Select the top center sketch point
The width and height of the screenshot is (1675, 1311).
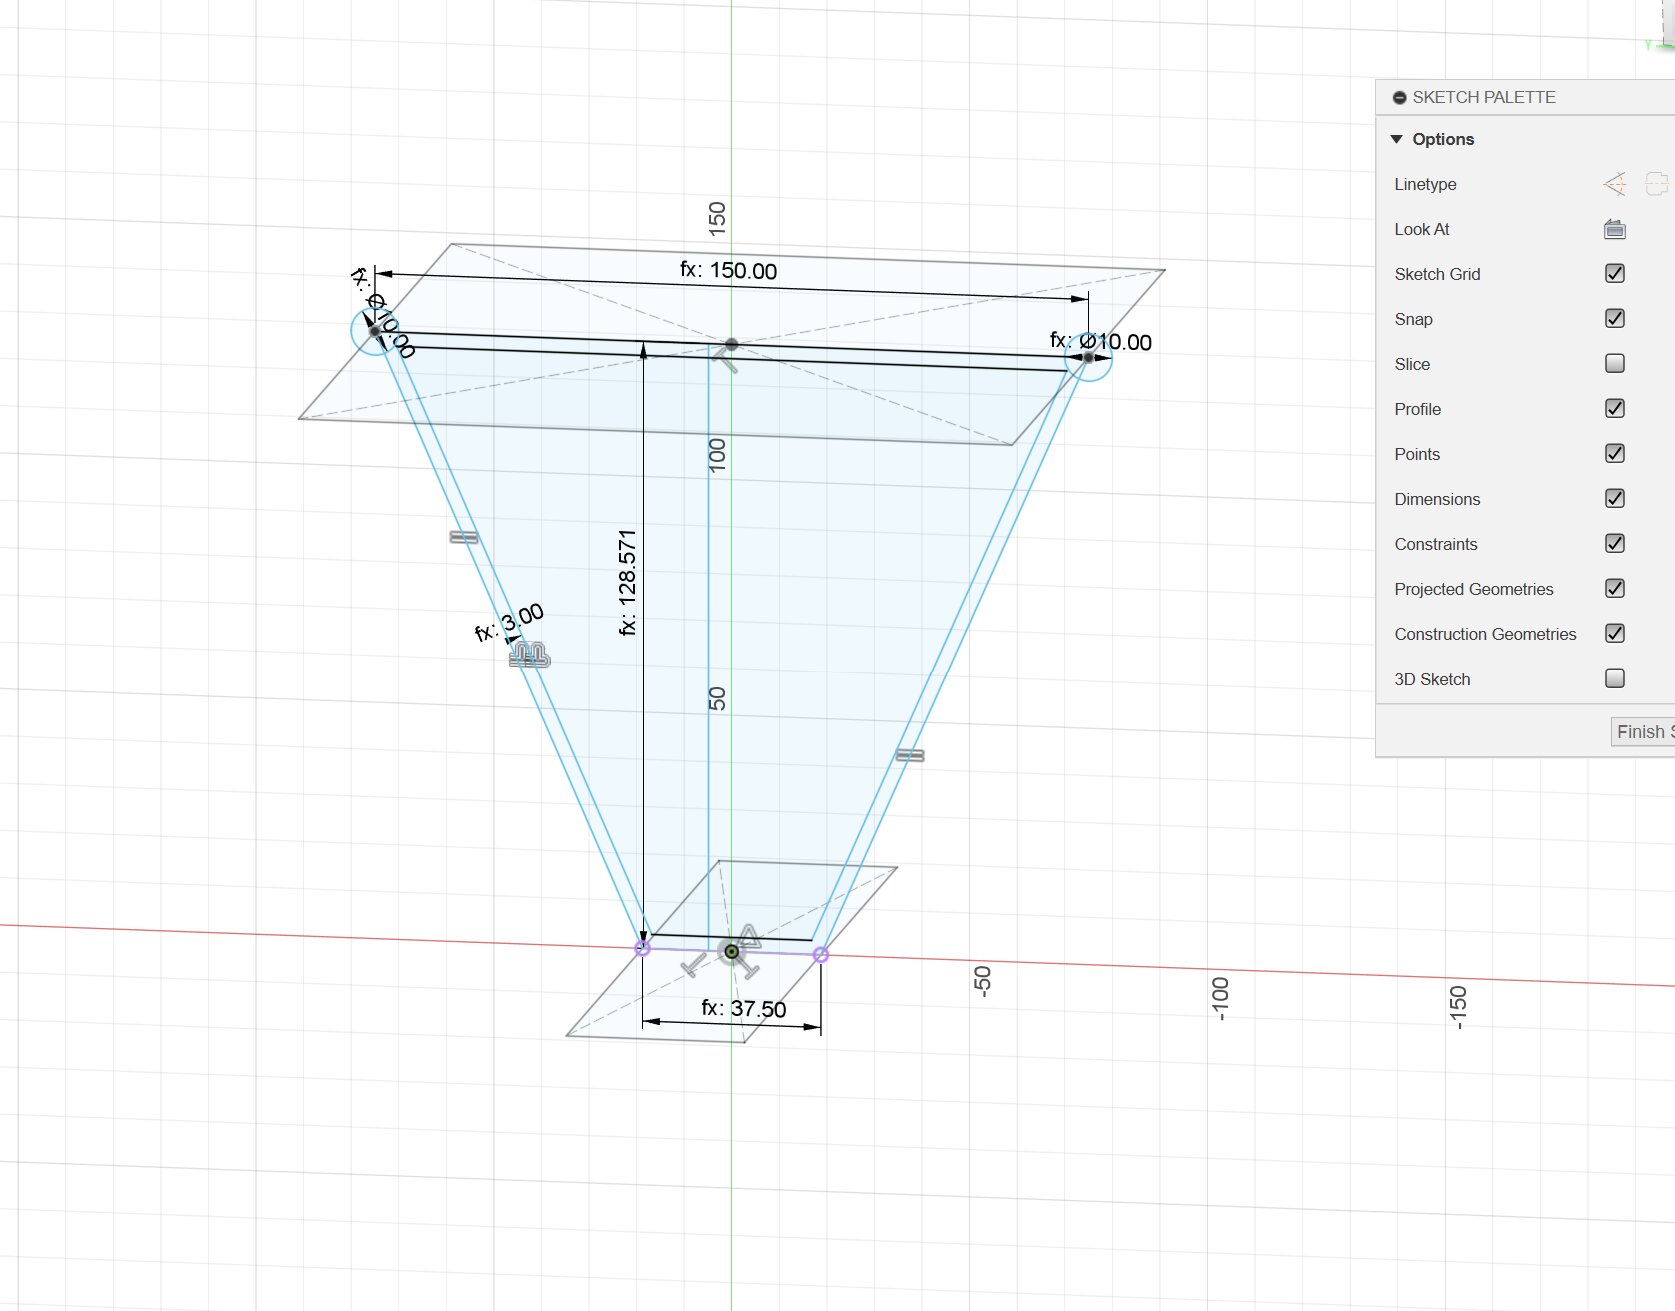tap(732, 344)
